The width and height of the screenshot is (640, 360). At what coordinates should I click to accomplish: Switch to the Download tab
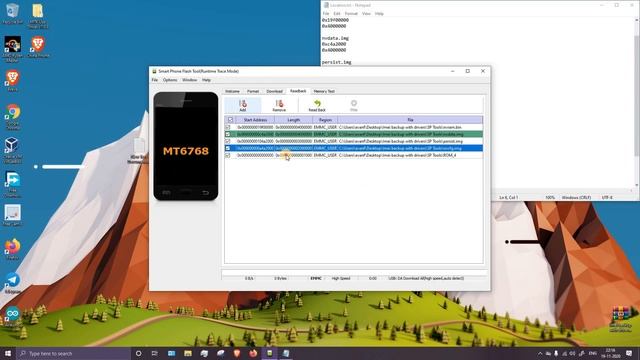275,91
